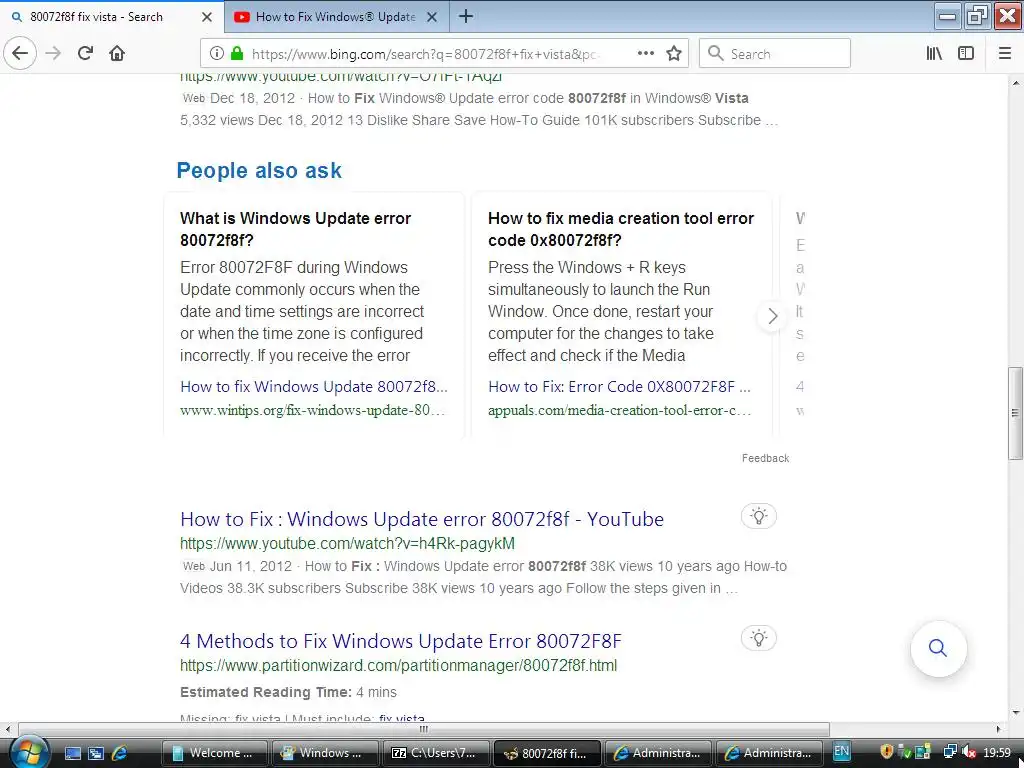Click the network tray icon

pos(950,752)
